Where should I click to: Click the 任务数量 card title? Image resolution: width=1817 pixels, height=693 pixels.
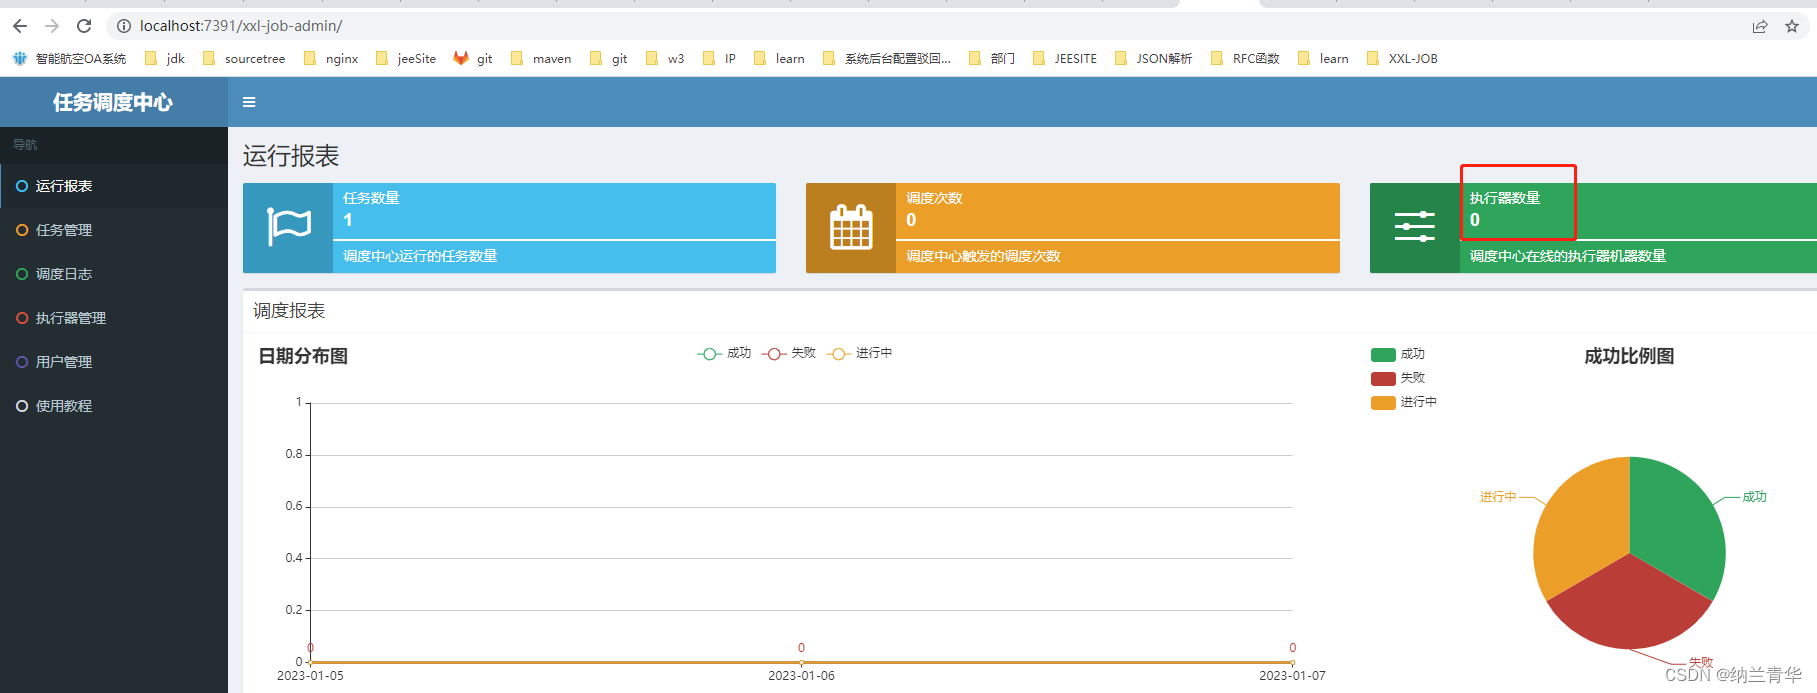point(371,198)
